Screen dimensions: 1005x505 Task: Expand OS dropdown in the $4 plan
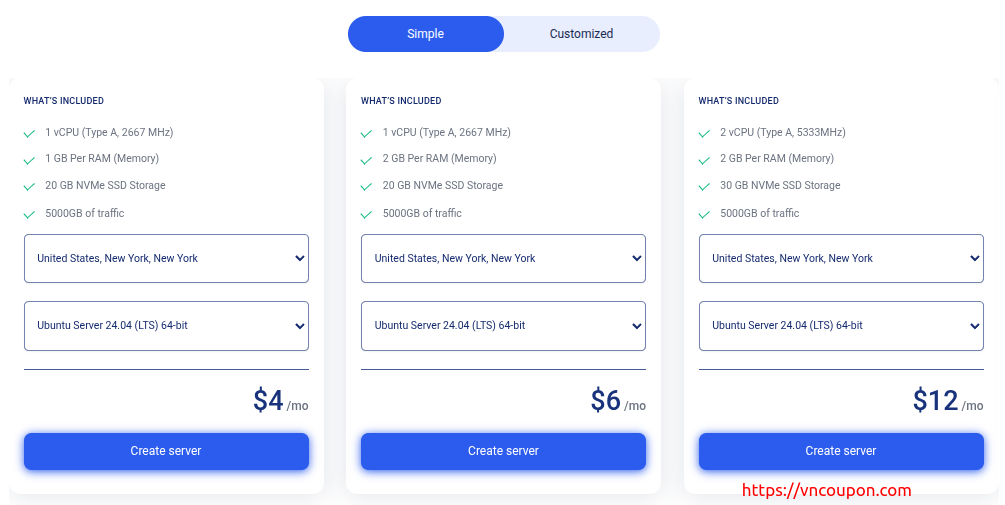pyautogui.click(x=166, y=326)
